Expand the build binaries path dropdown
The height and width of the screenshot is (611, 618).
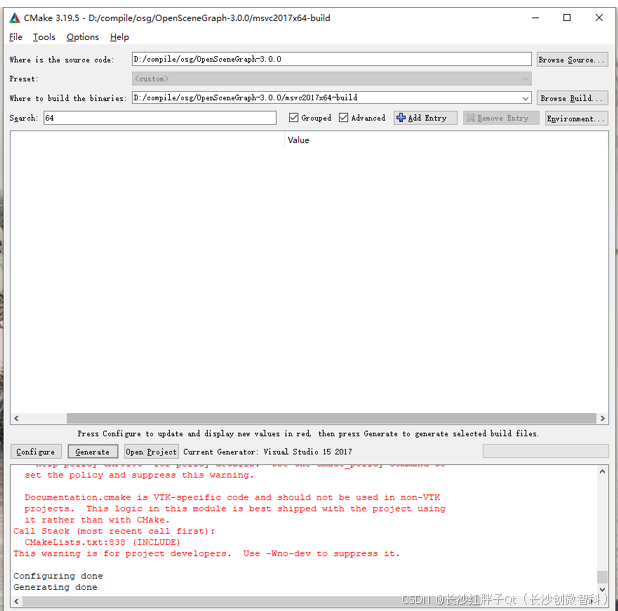(x=525, y=98)
